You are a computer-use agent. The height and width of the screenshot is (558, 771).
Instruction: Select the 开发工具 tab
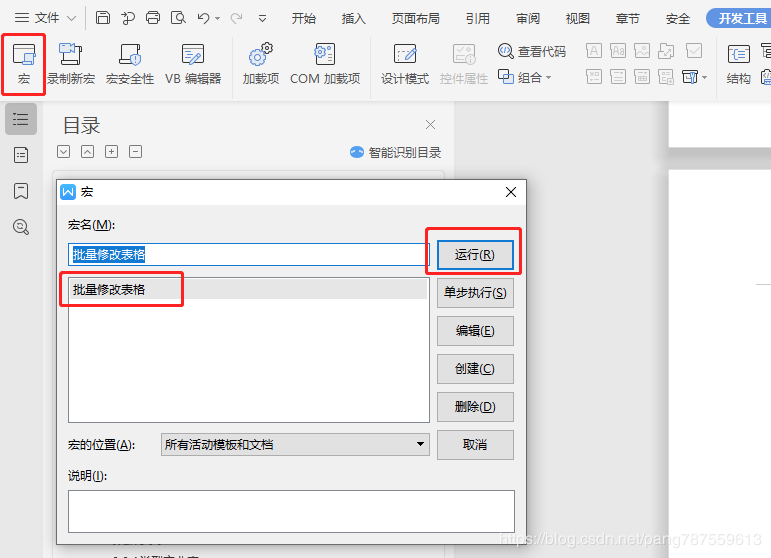(x=740, y=19)
